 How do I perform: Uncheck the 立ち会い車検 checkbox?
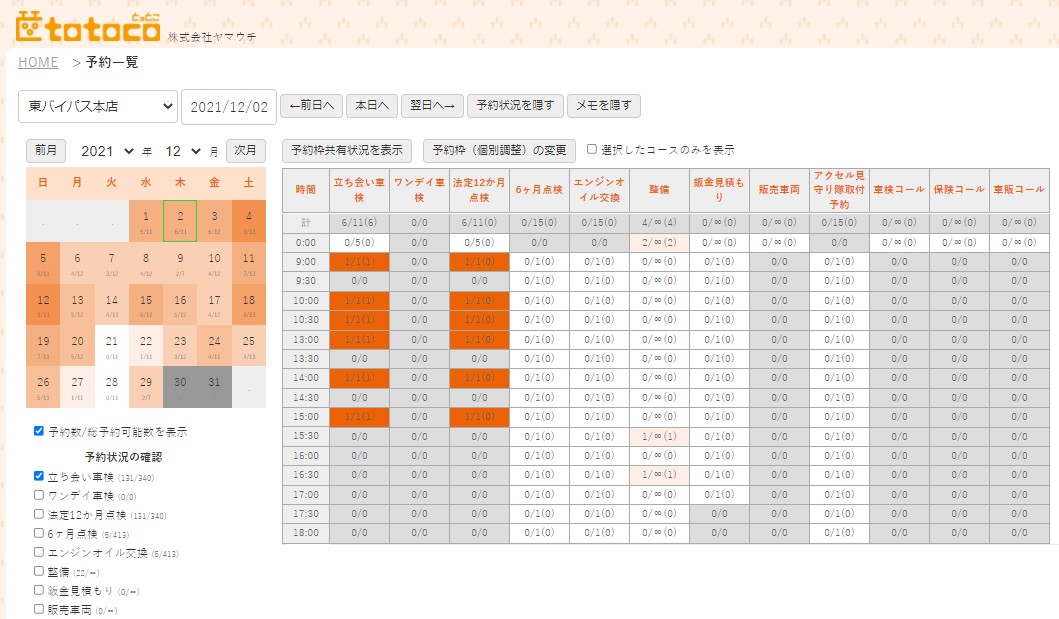(39, 477)
